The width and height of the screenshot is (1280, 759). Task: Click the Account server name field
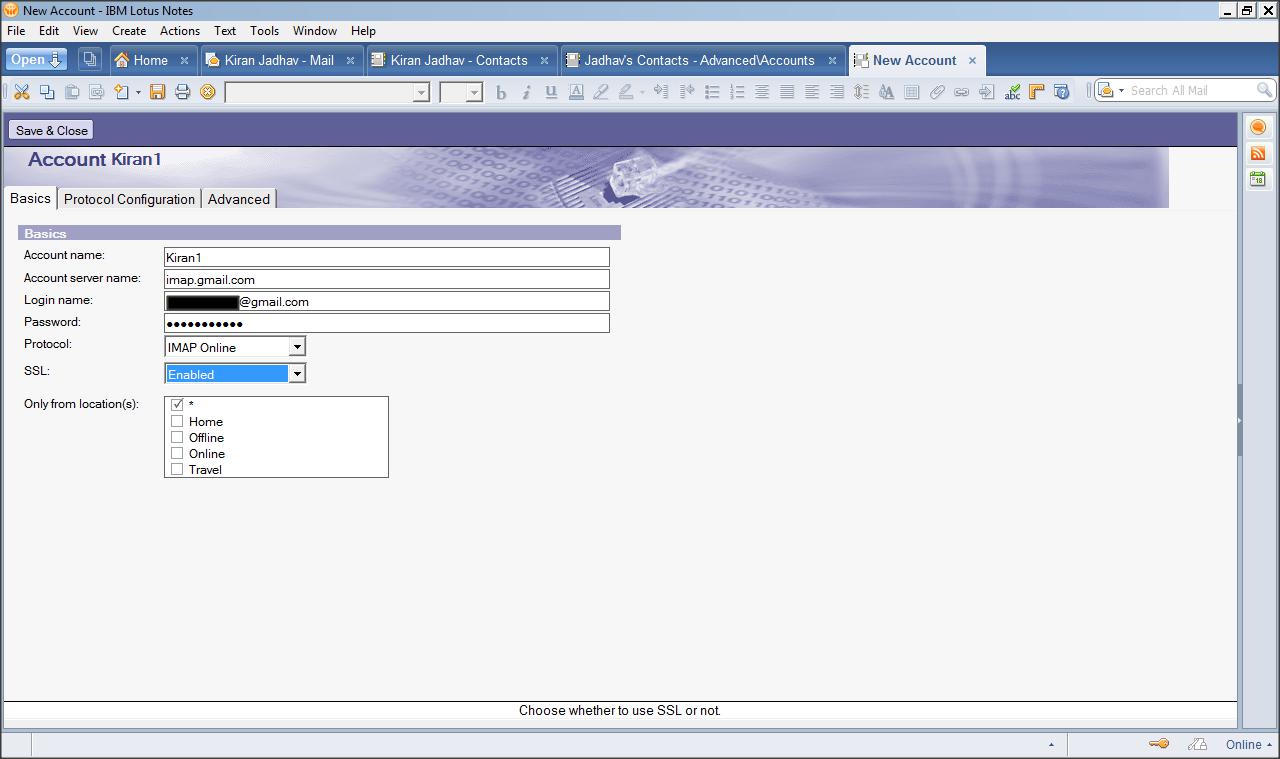click(387, 279)
